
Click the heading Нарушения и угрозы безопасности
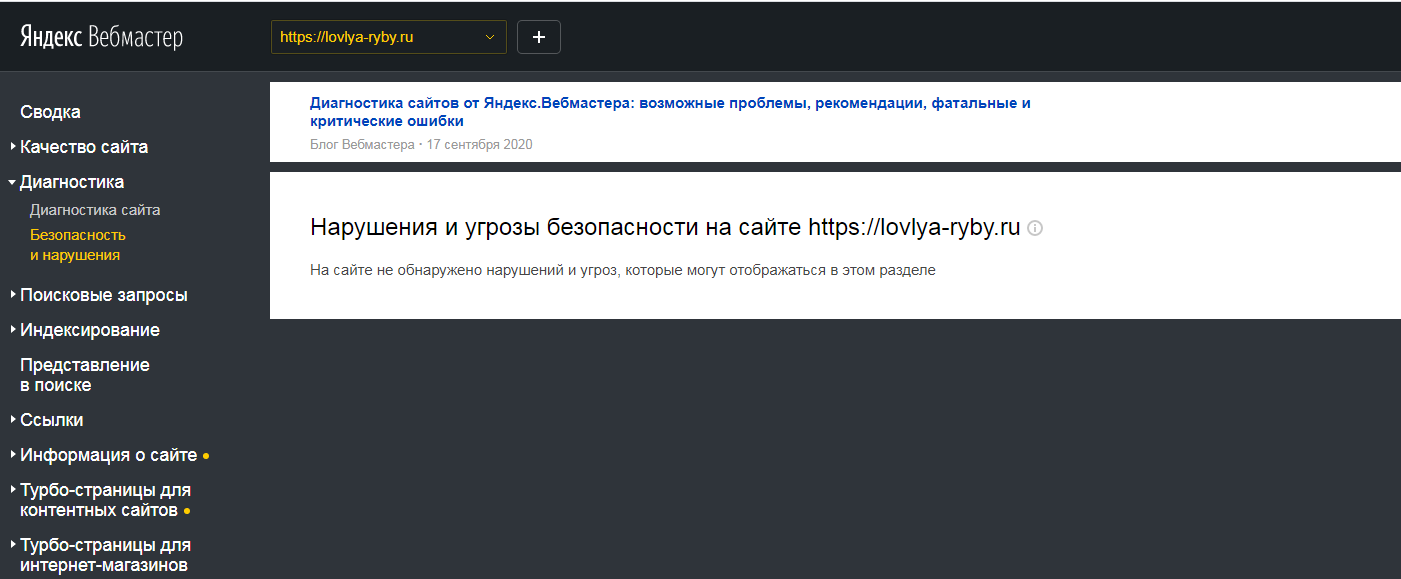tap(665, 228)
